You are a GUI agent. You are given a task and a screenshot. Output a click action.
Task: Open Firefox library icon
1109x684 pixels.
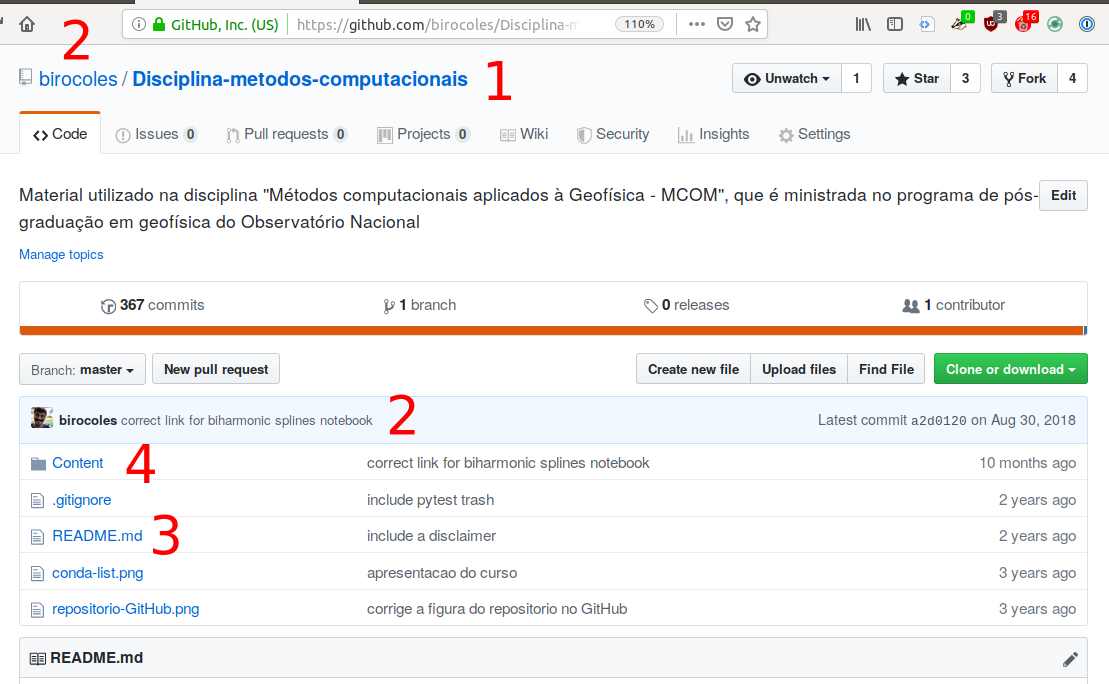point(863,25)
